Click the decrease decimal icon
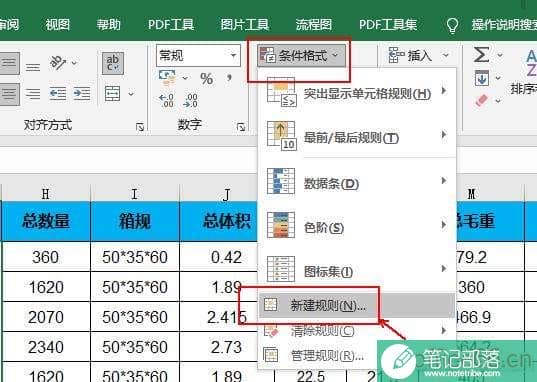Image resolution: width=537 pixels, height=382 pixels. [x=190, y=101]
